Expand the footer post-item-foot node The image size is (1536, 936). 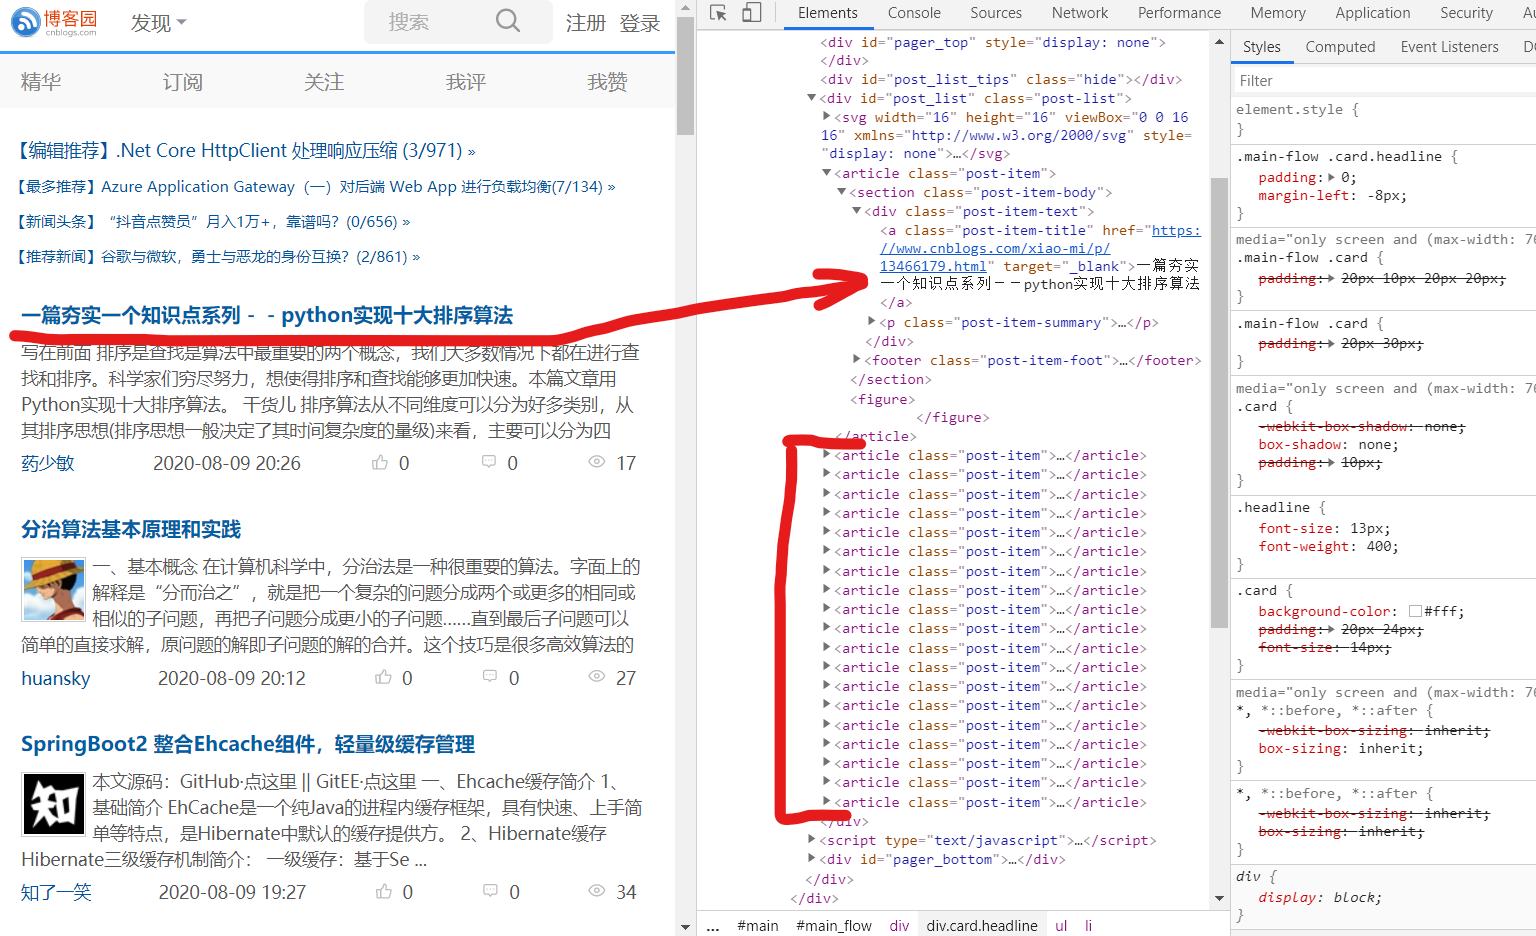pyautogui.click(x=857, y=360)
